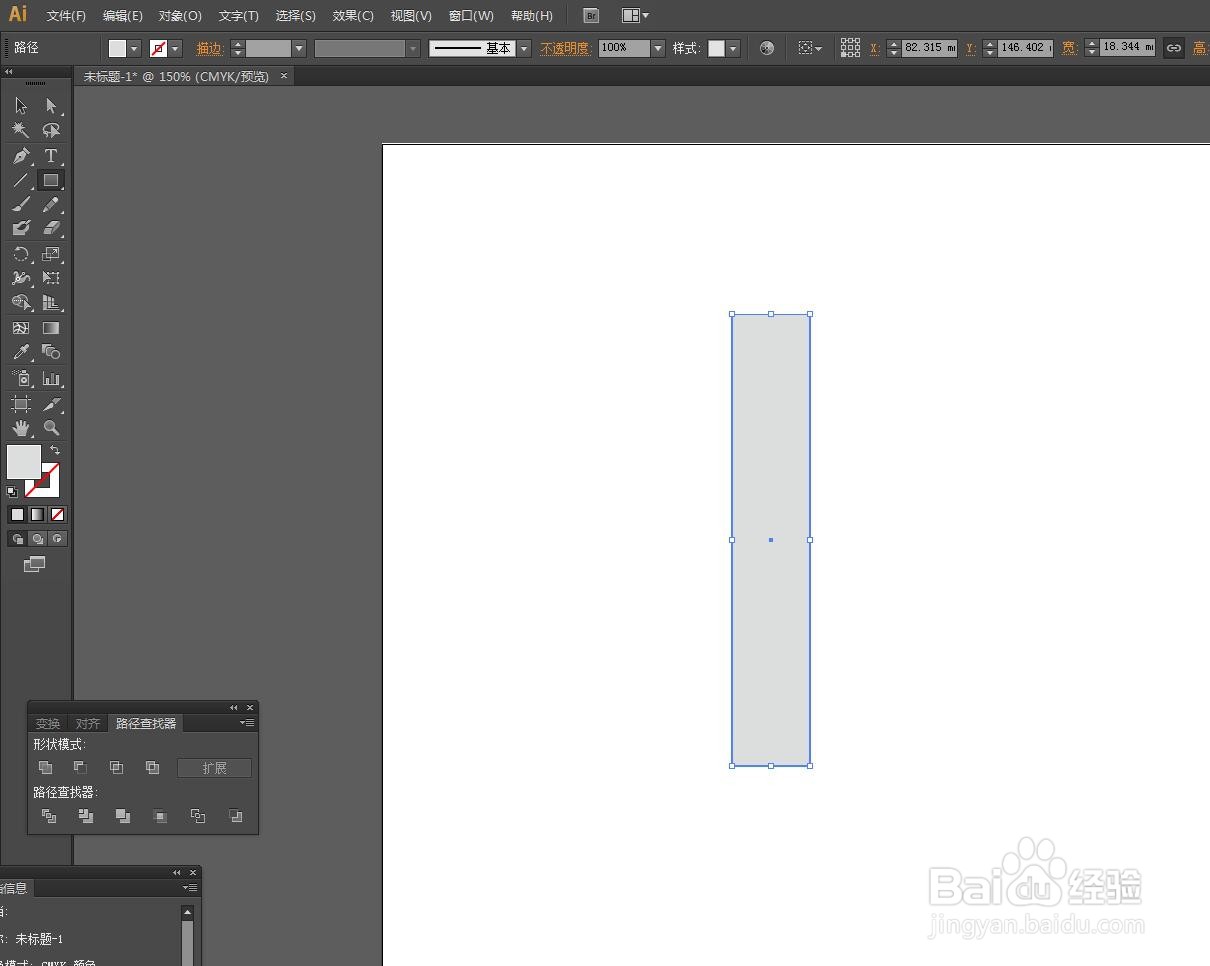Select the Direct Selection tool
Screen dimensions: 1210x966
(x=51, y=106)
